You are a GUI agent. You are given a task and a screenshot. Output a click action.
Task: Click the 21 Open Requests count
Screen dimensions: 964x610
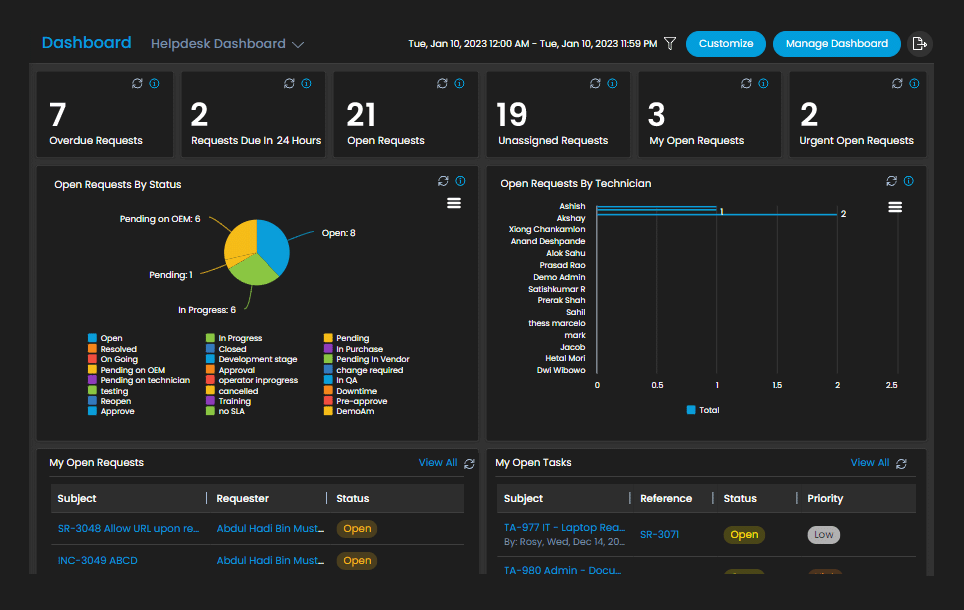[x=361, y=114]
